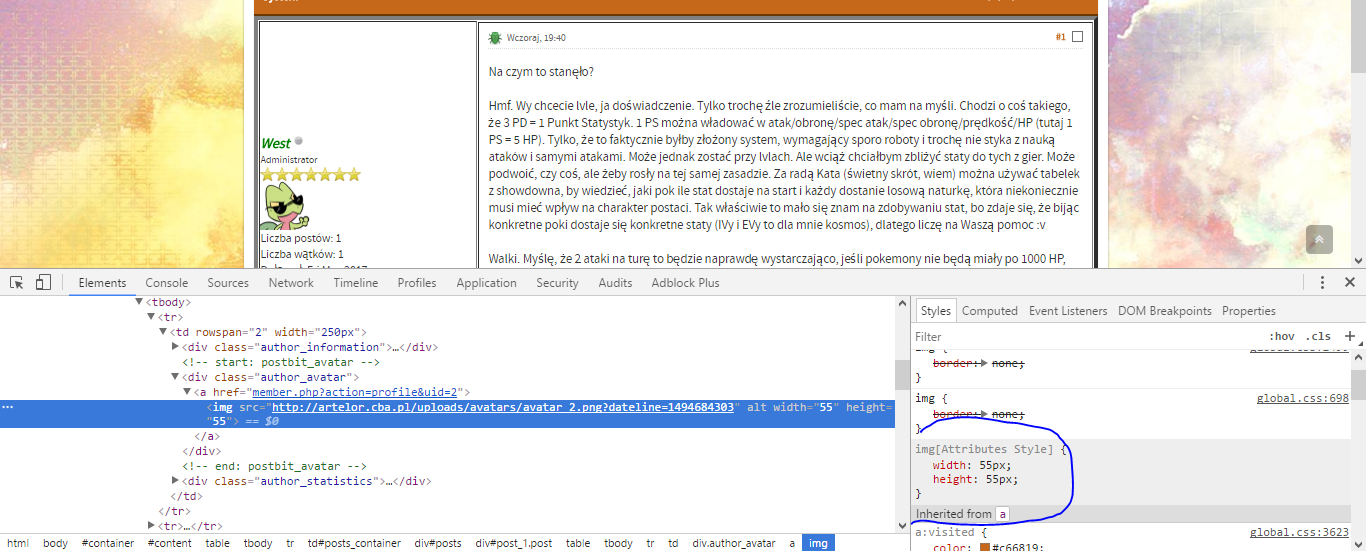Image resolution: width=1366 pixels, height=551 pixels.
Task: Click the styles Filter input field
Action: point(1085,336)
